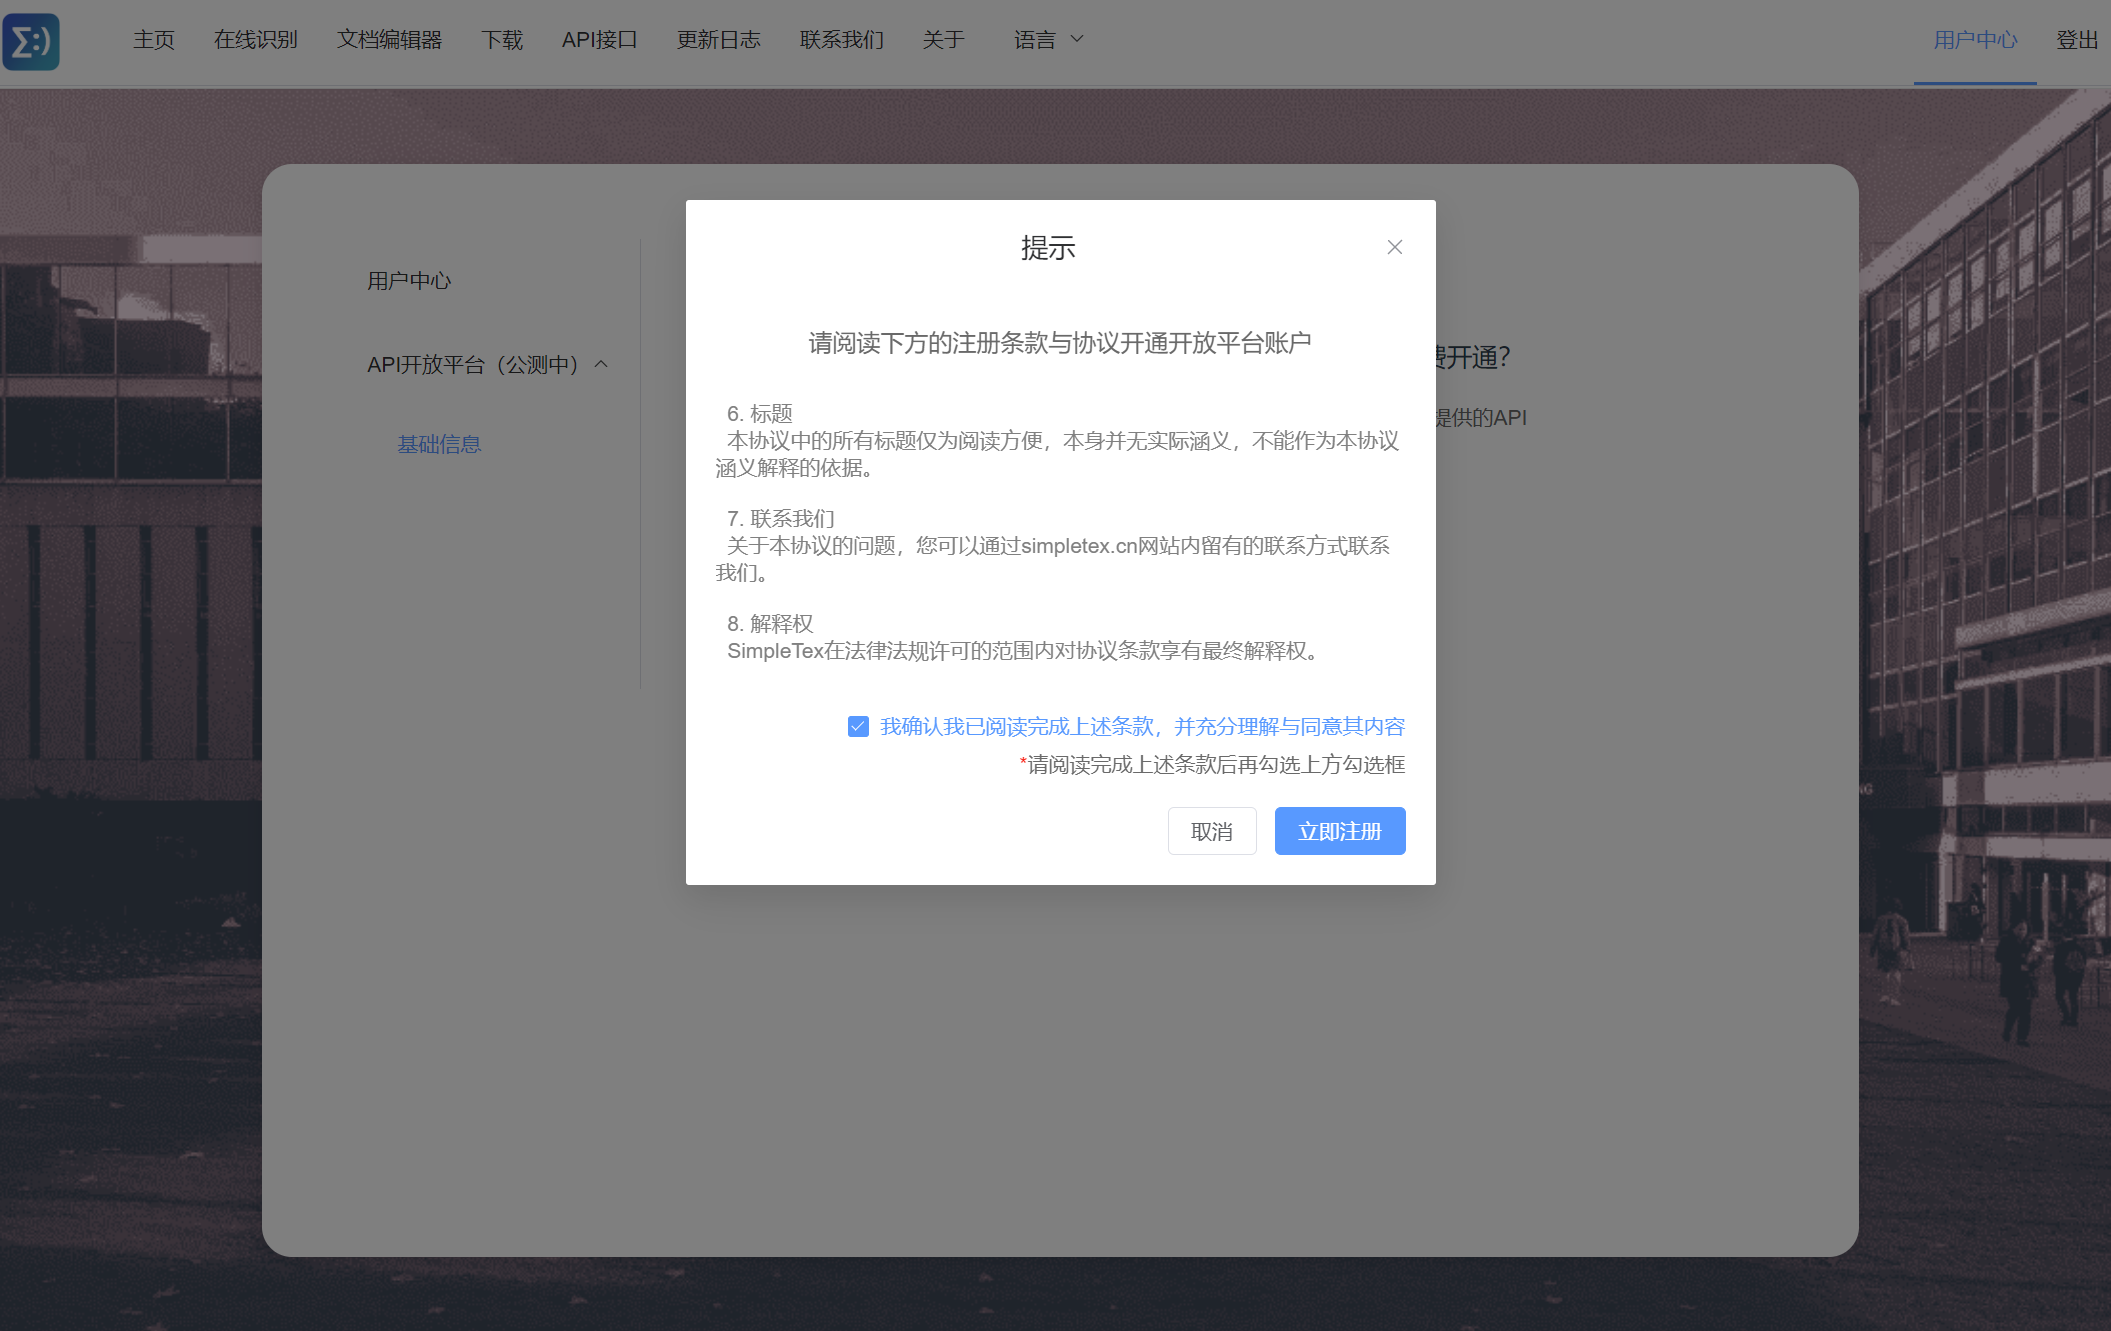2111x1331 pixels.
Task: Uncheck the terms agreement checkbox
Action: pos(858,726)
